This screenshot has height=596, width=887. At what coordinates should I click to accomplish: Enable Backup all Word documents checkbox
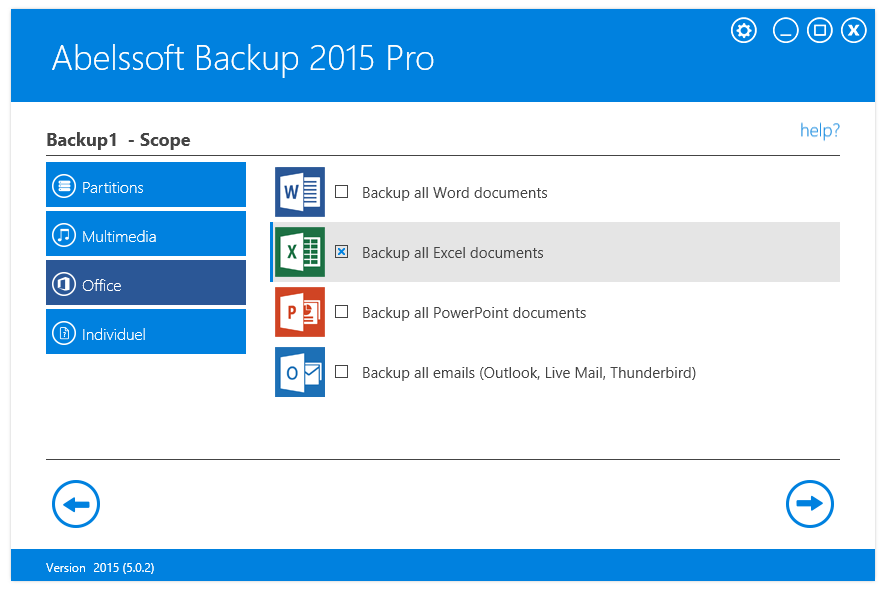coord(342,192)
